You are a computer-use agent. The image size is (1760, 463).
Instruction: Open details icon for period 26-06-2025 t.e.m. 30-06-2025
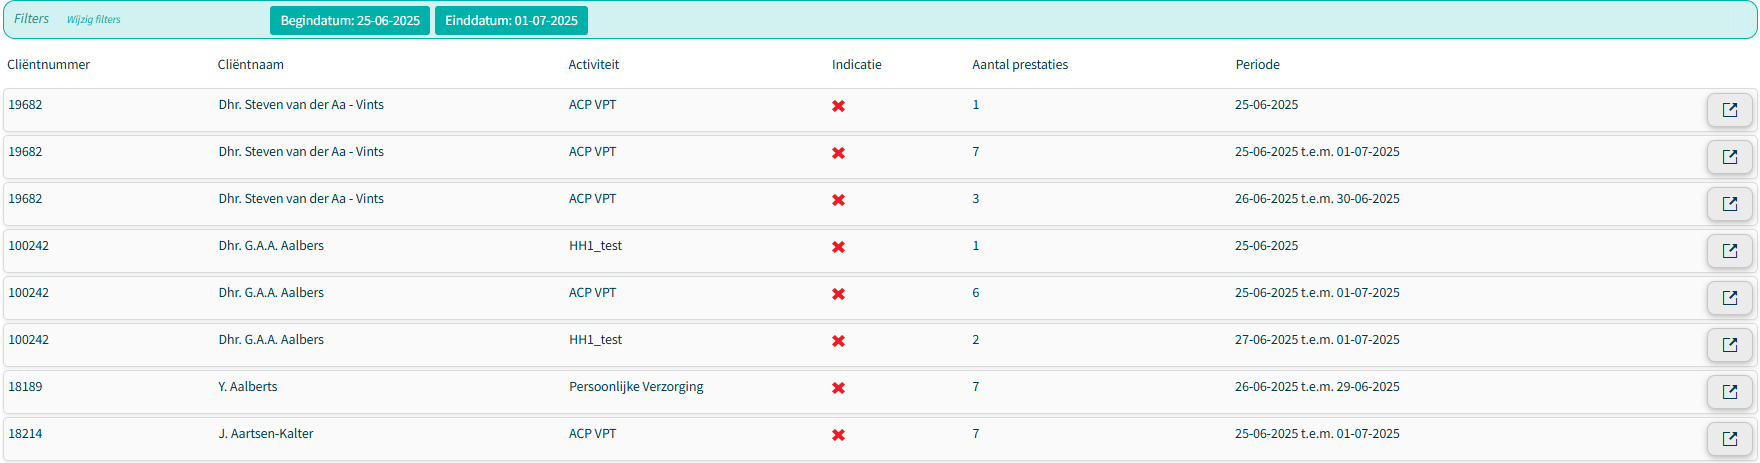(1729, 204)
